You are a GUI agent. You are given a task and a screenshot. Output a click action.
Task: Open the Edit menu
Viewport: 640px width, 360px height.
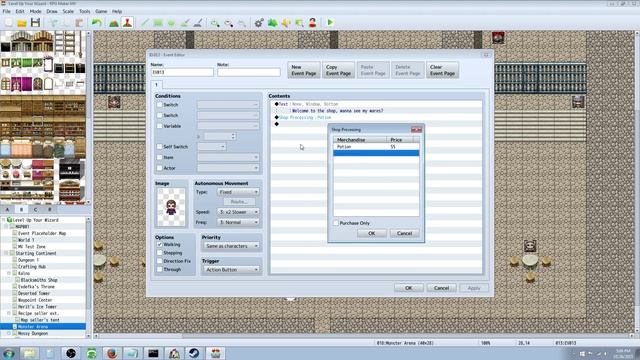pos(20,11)
